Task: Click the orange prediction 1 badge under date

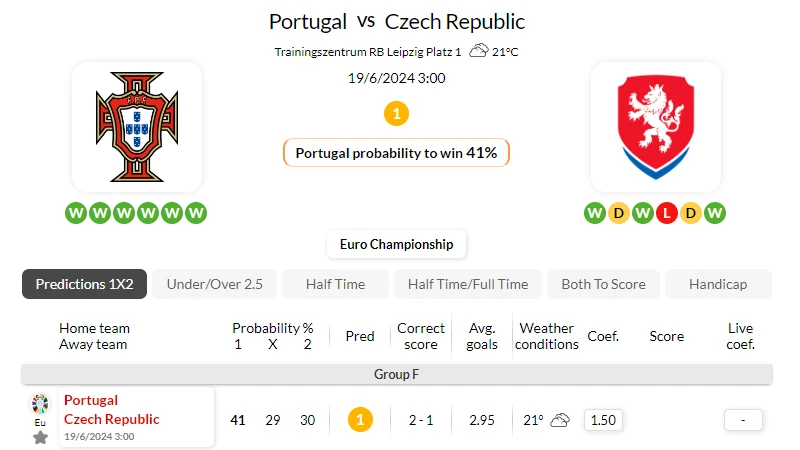Action: [x=396, y=113]
